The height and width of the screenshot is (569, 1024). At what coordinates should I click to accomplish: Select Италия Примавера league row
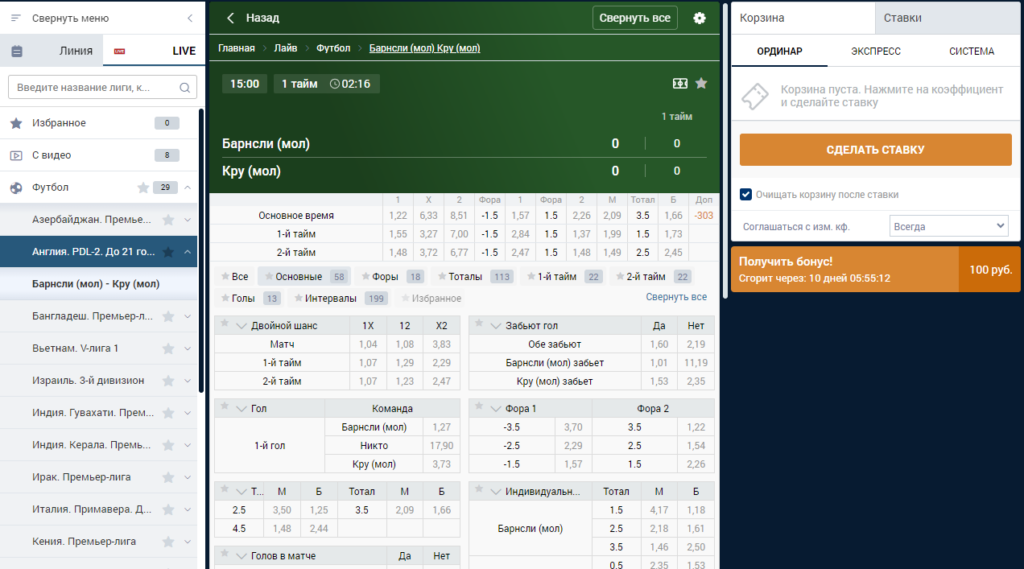pyautogui.click(x=99, y=510)
